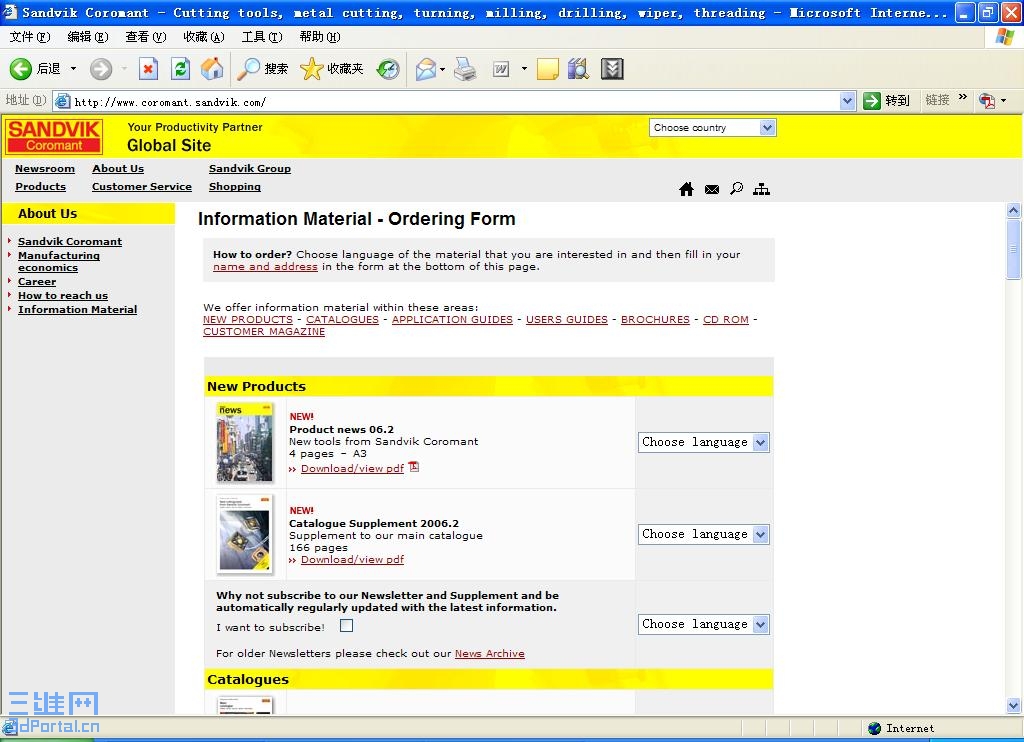The width and height of the screenshot is (1024, 742).
Task: Open the Career sidebar link
Action: [x=37, y=282]
